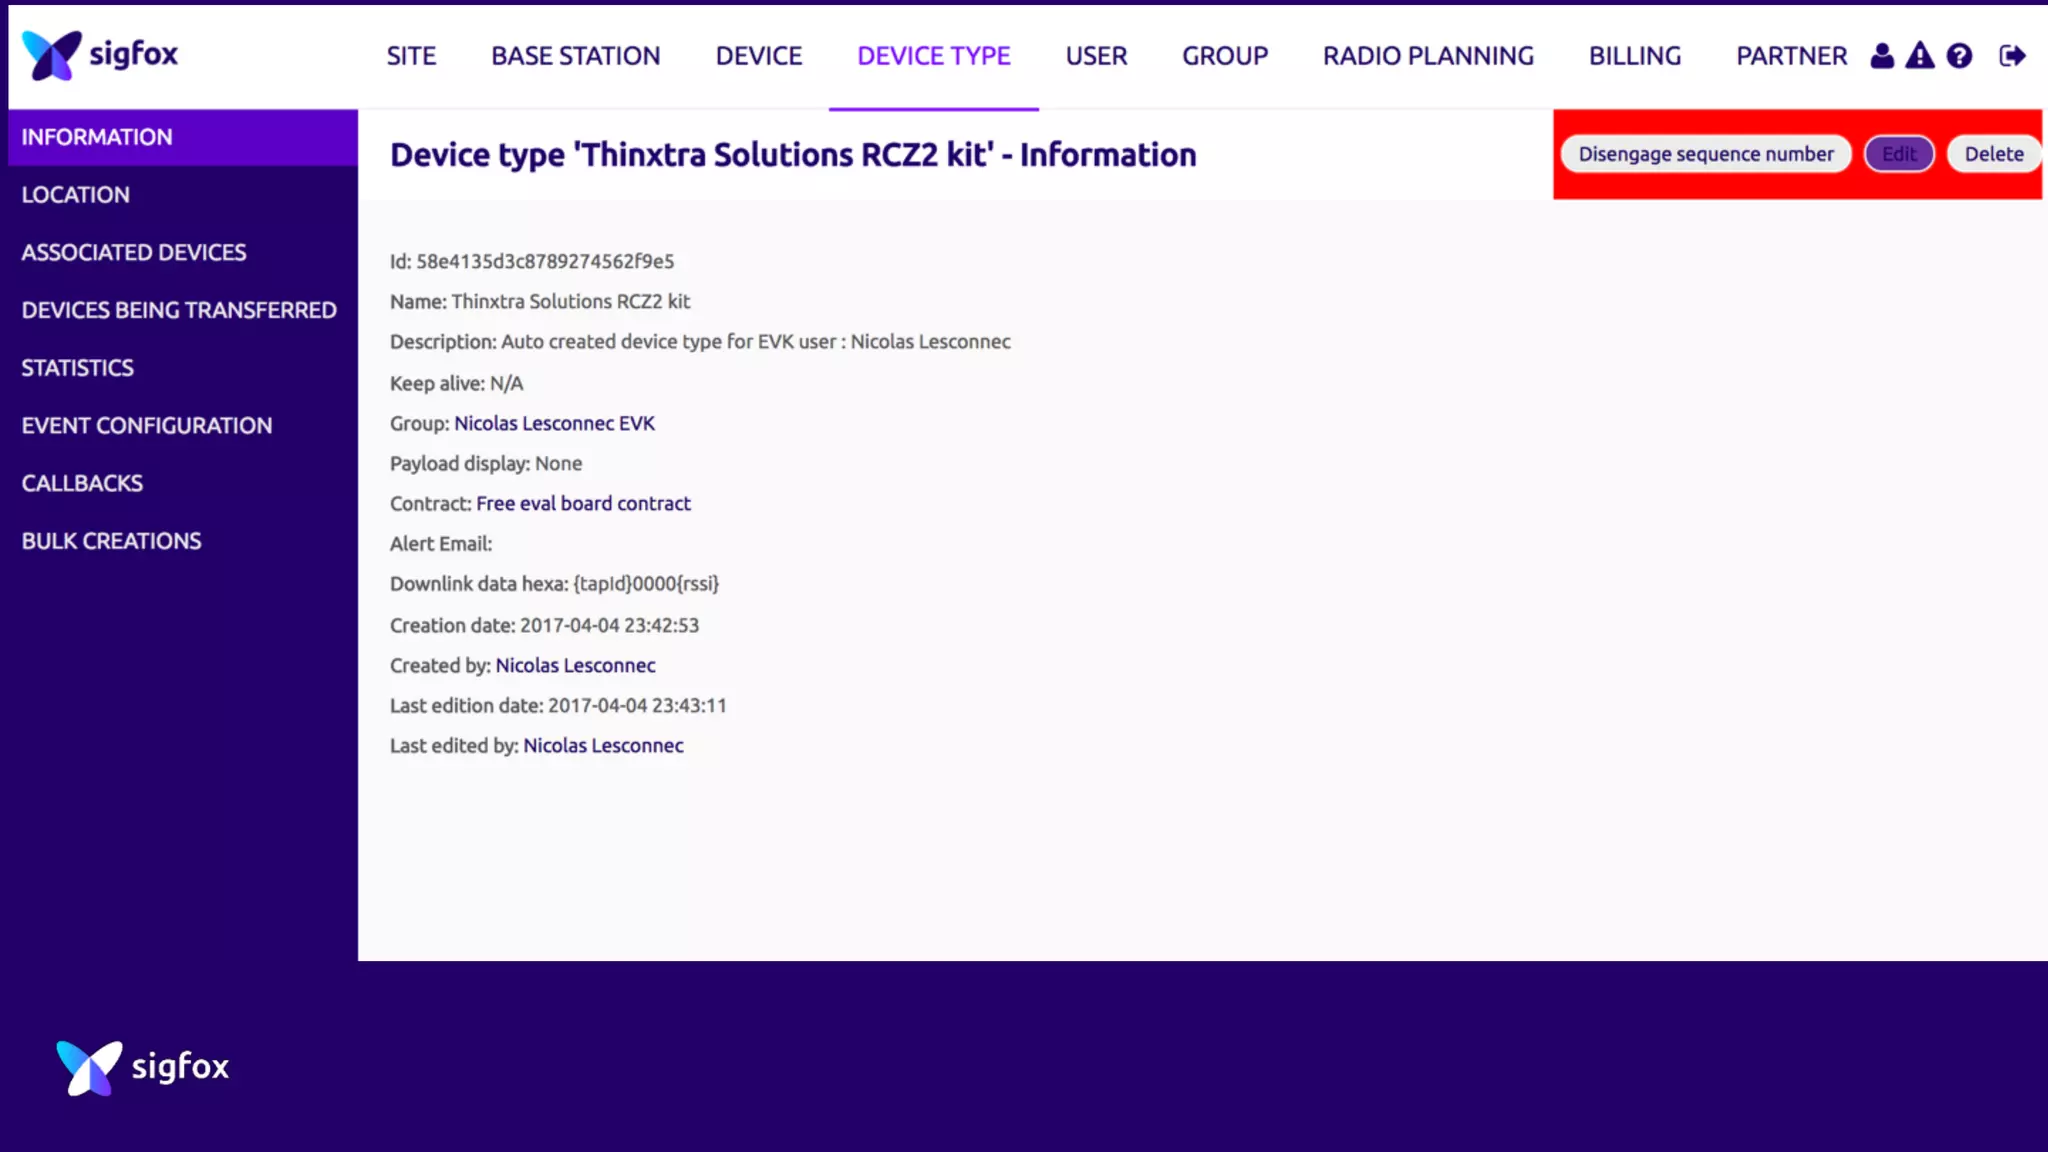
Task: Open the alerts warning triangle icon
Action: 1920,56
